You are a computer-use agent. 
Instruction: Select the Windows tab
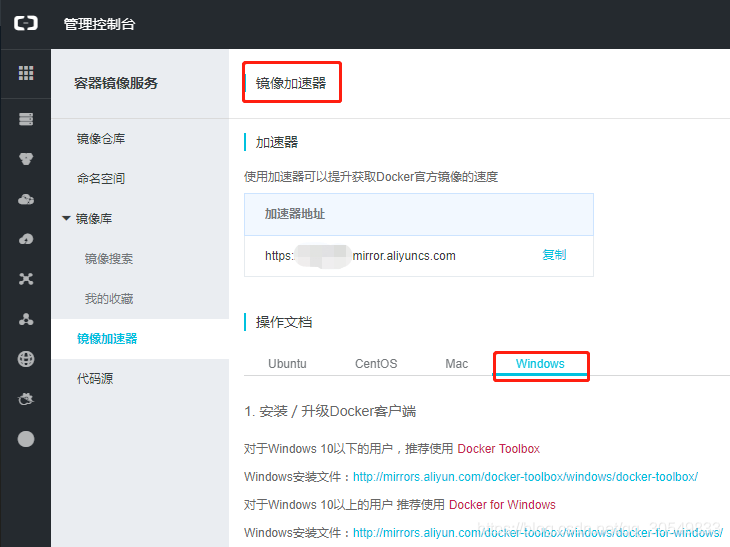point(540,364)
